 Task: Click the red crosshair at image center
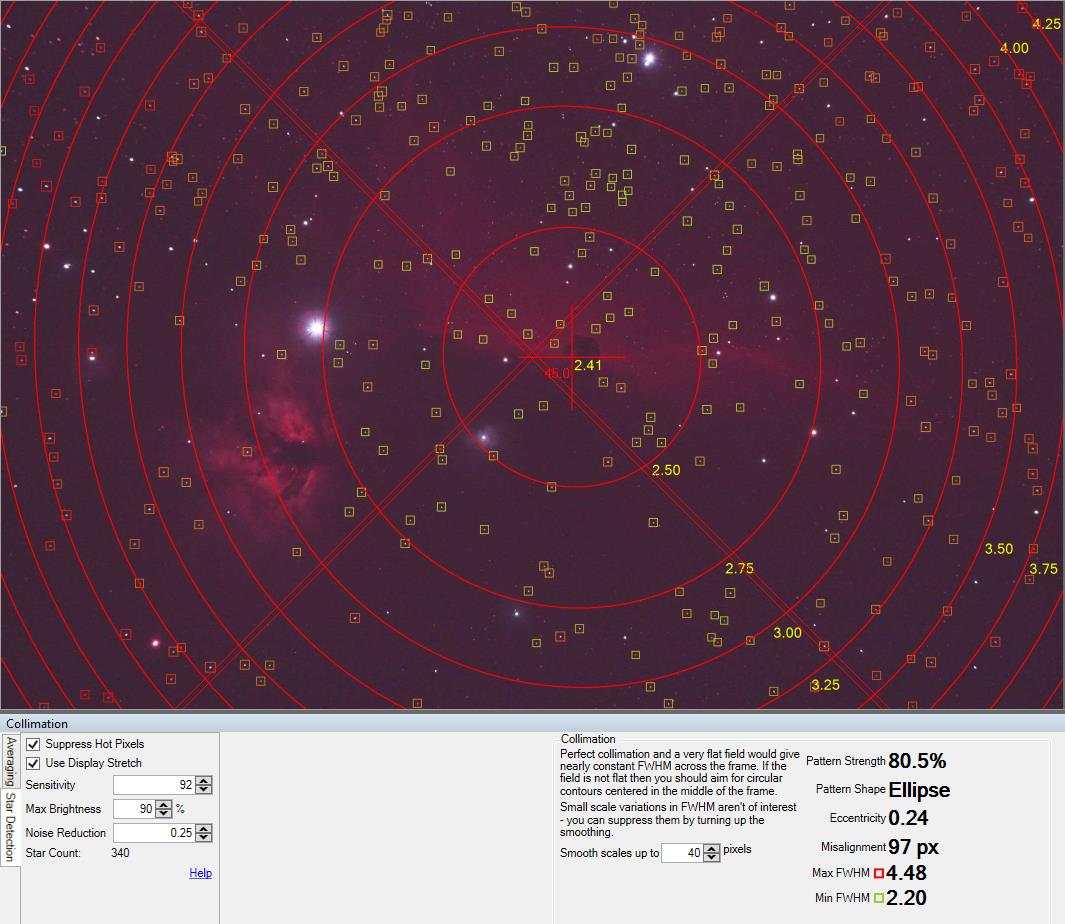tap(572, 357)
